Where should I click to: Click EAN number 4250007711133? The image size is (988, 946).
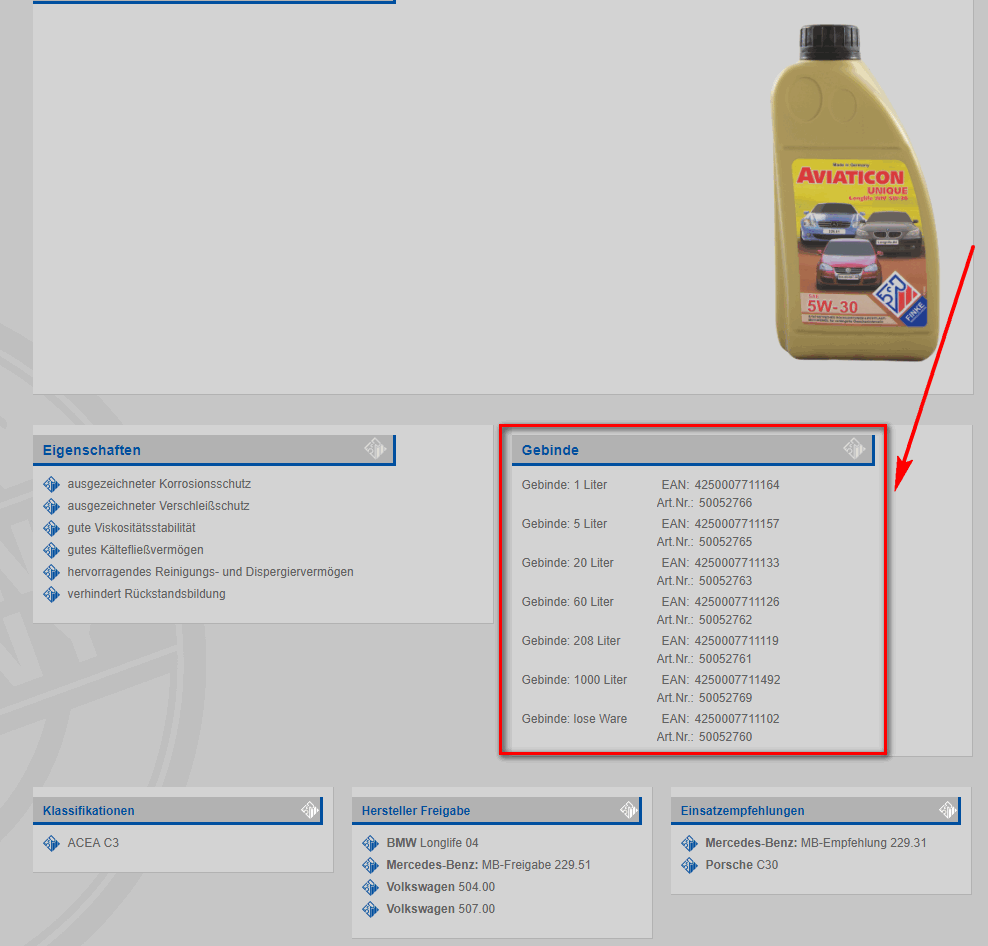tap(737, 563)
